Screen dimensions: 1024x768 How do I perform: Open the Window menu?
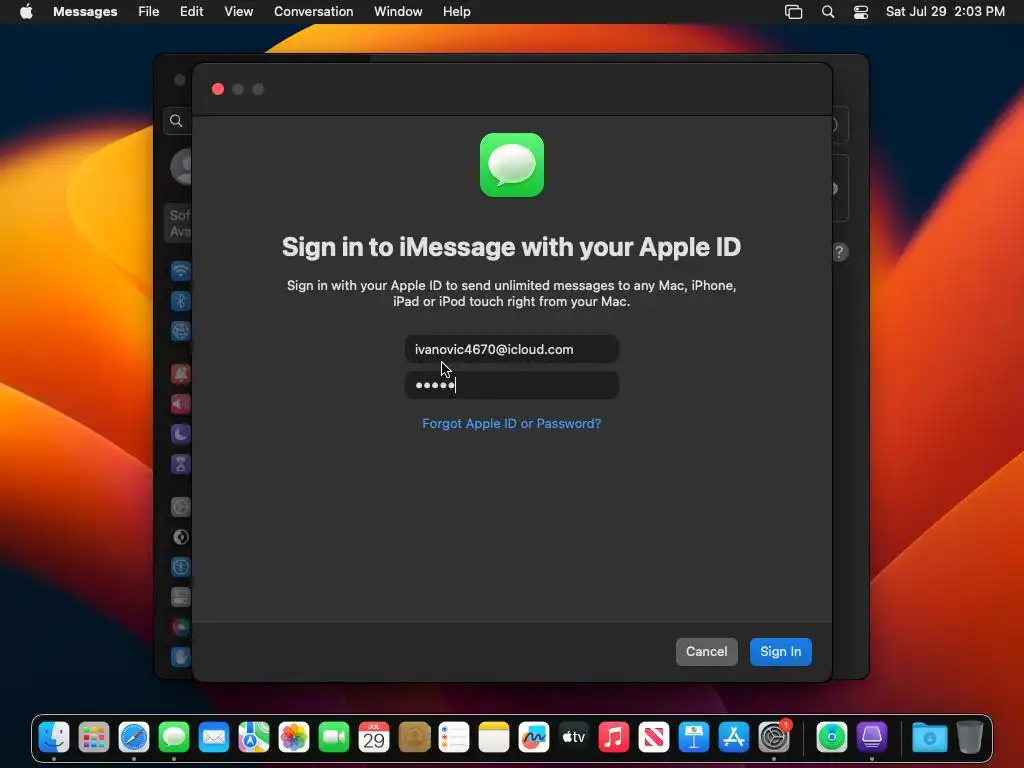[x=398, y=12]
